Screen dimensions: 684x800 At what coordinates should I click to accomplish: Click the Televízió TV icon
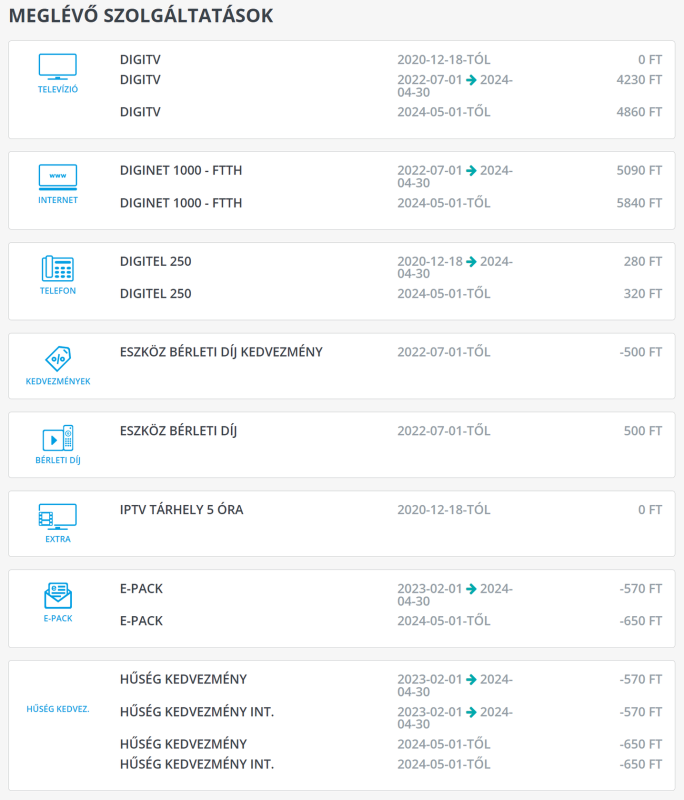click(x=57, y=67)
